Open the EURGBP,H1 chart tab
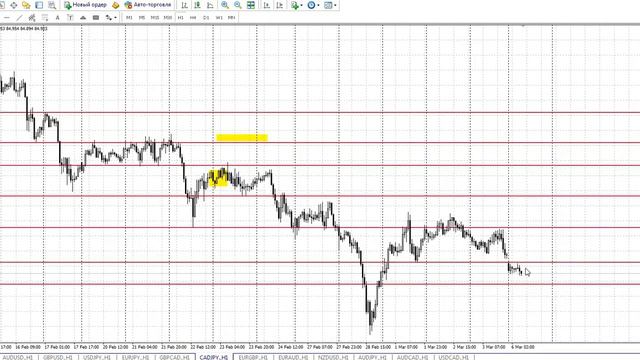The height and width of the screenshot is (360, 640). click(x=253, y=357)
